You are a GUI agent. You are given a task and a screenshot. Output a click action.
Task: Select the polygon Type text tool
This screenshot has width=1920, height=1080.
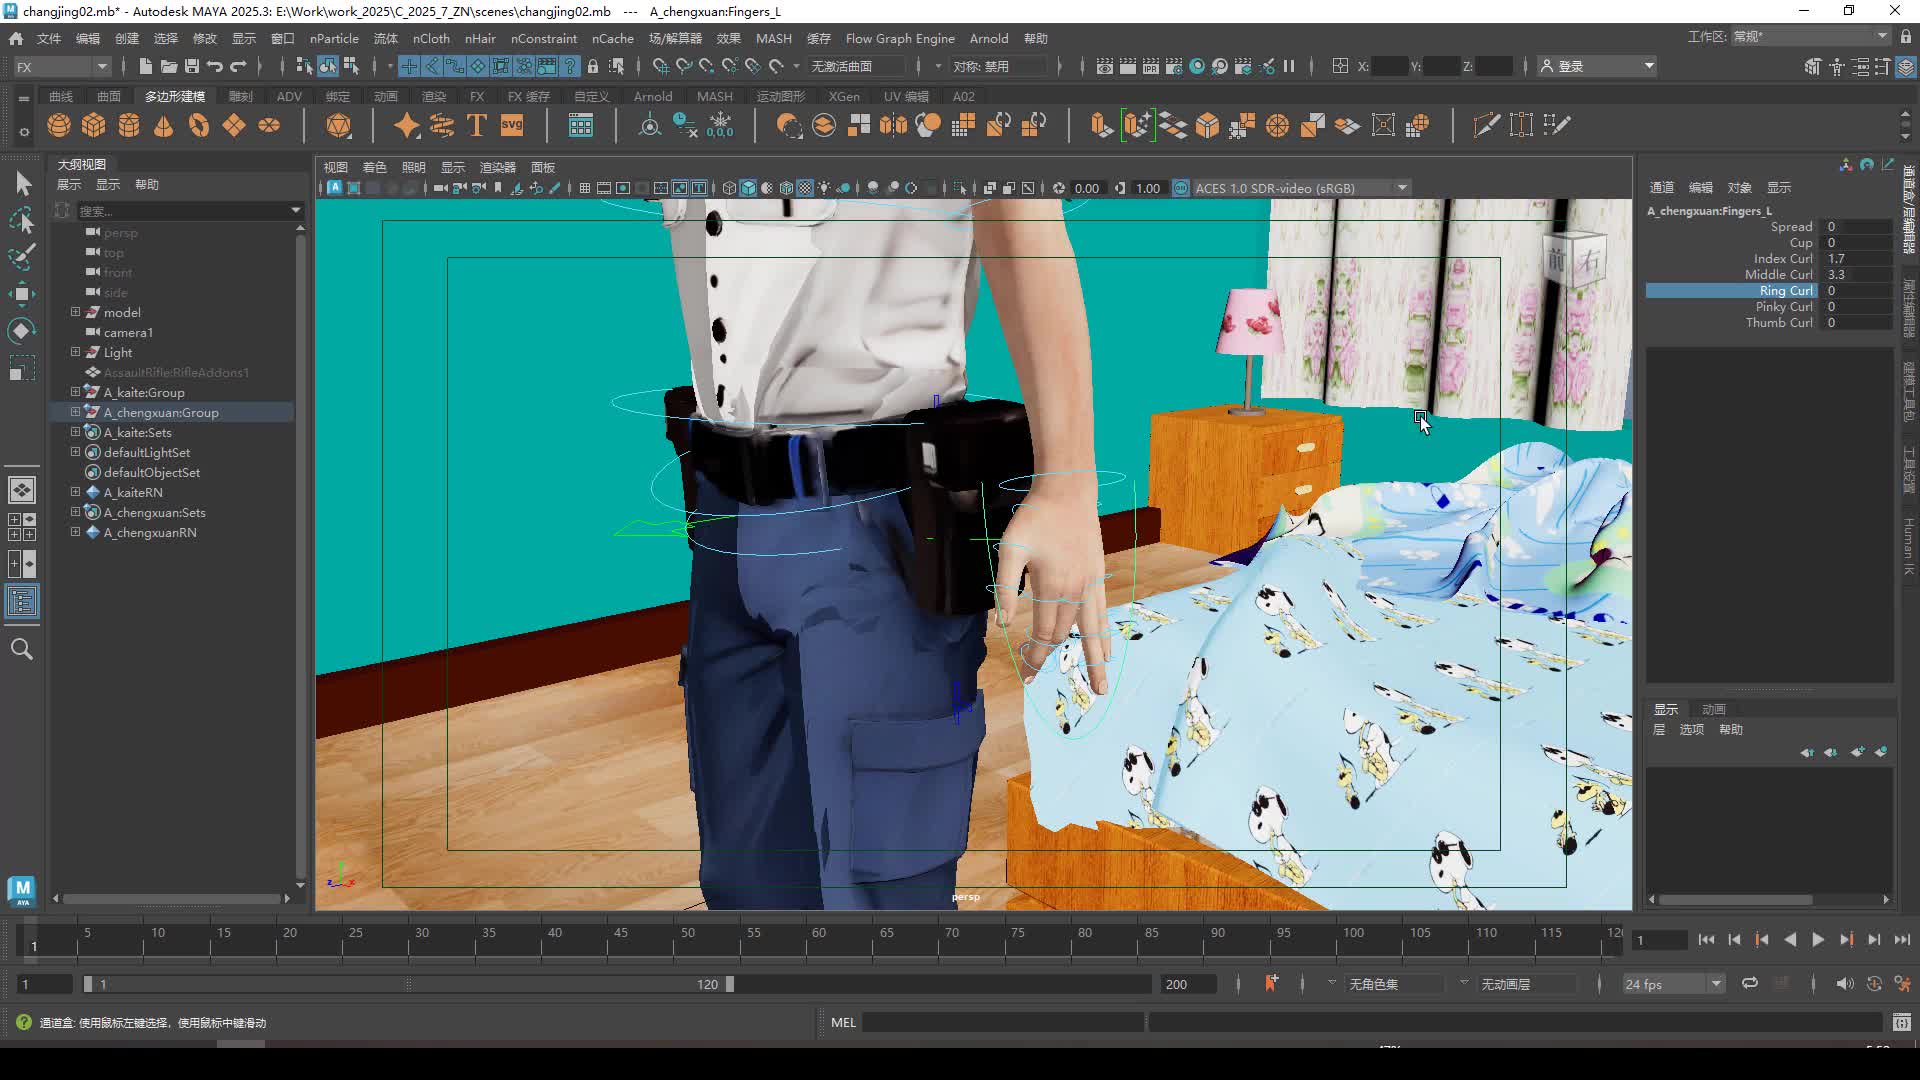click(x=476, y=126)
